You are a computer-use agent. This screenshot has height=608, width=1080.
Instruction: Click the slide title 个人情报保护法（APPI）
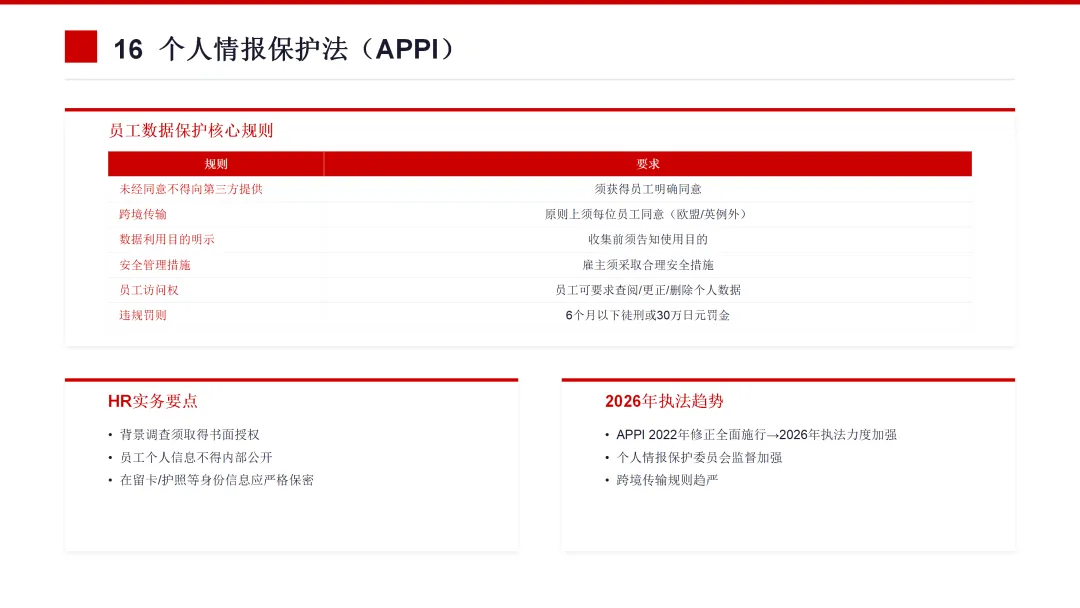[307, 49]
